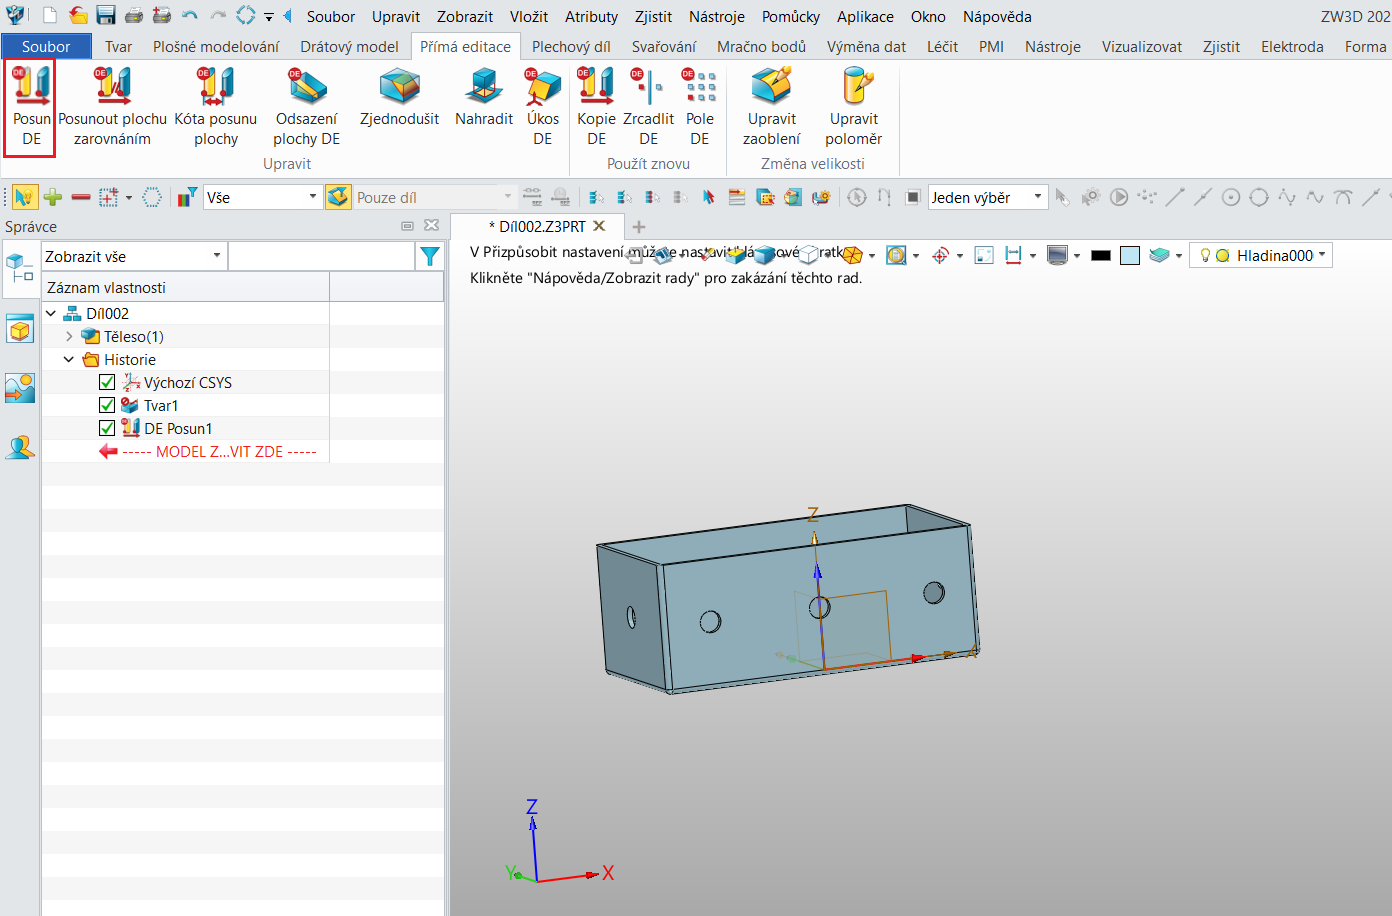This screenshot has height=916, width=1392.
Task: Select the Posun DE tool
Action: 30,107
